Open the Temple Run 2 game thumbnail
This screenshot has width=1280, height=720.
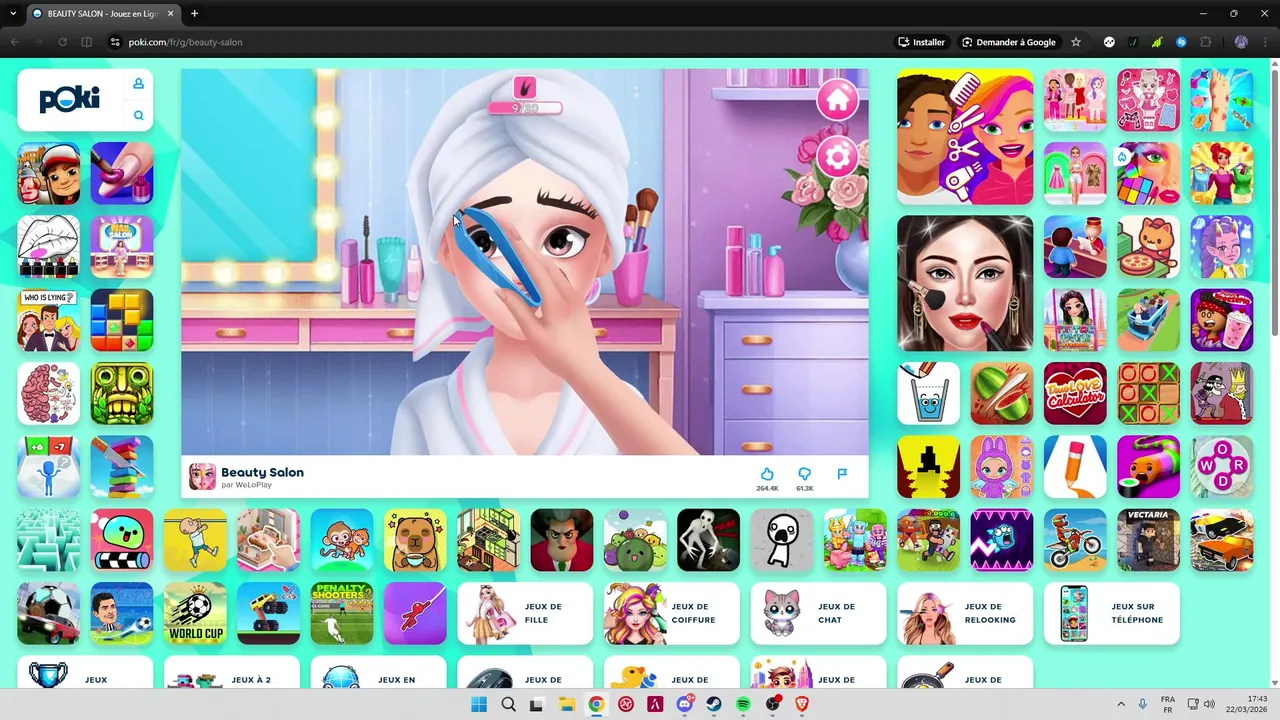(122, 393)
